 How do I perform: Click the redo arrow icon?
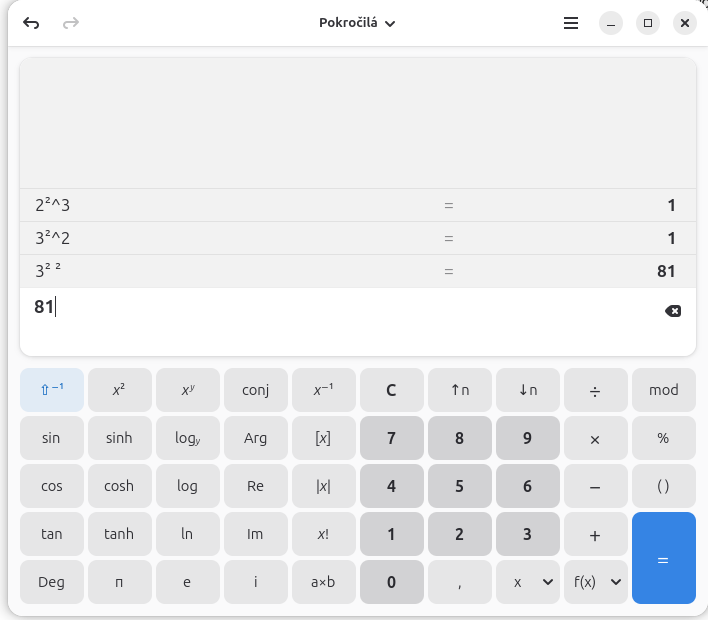click(70, 23)
